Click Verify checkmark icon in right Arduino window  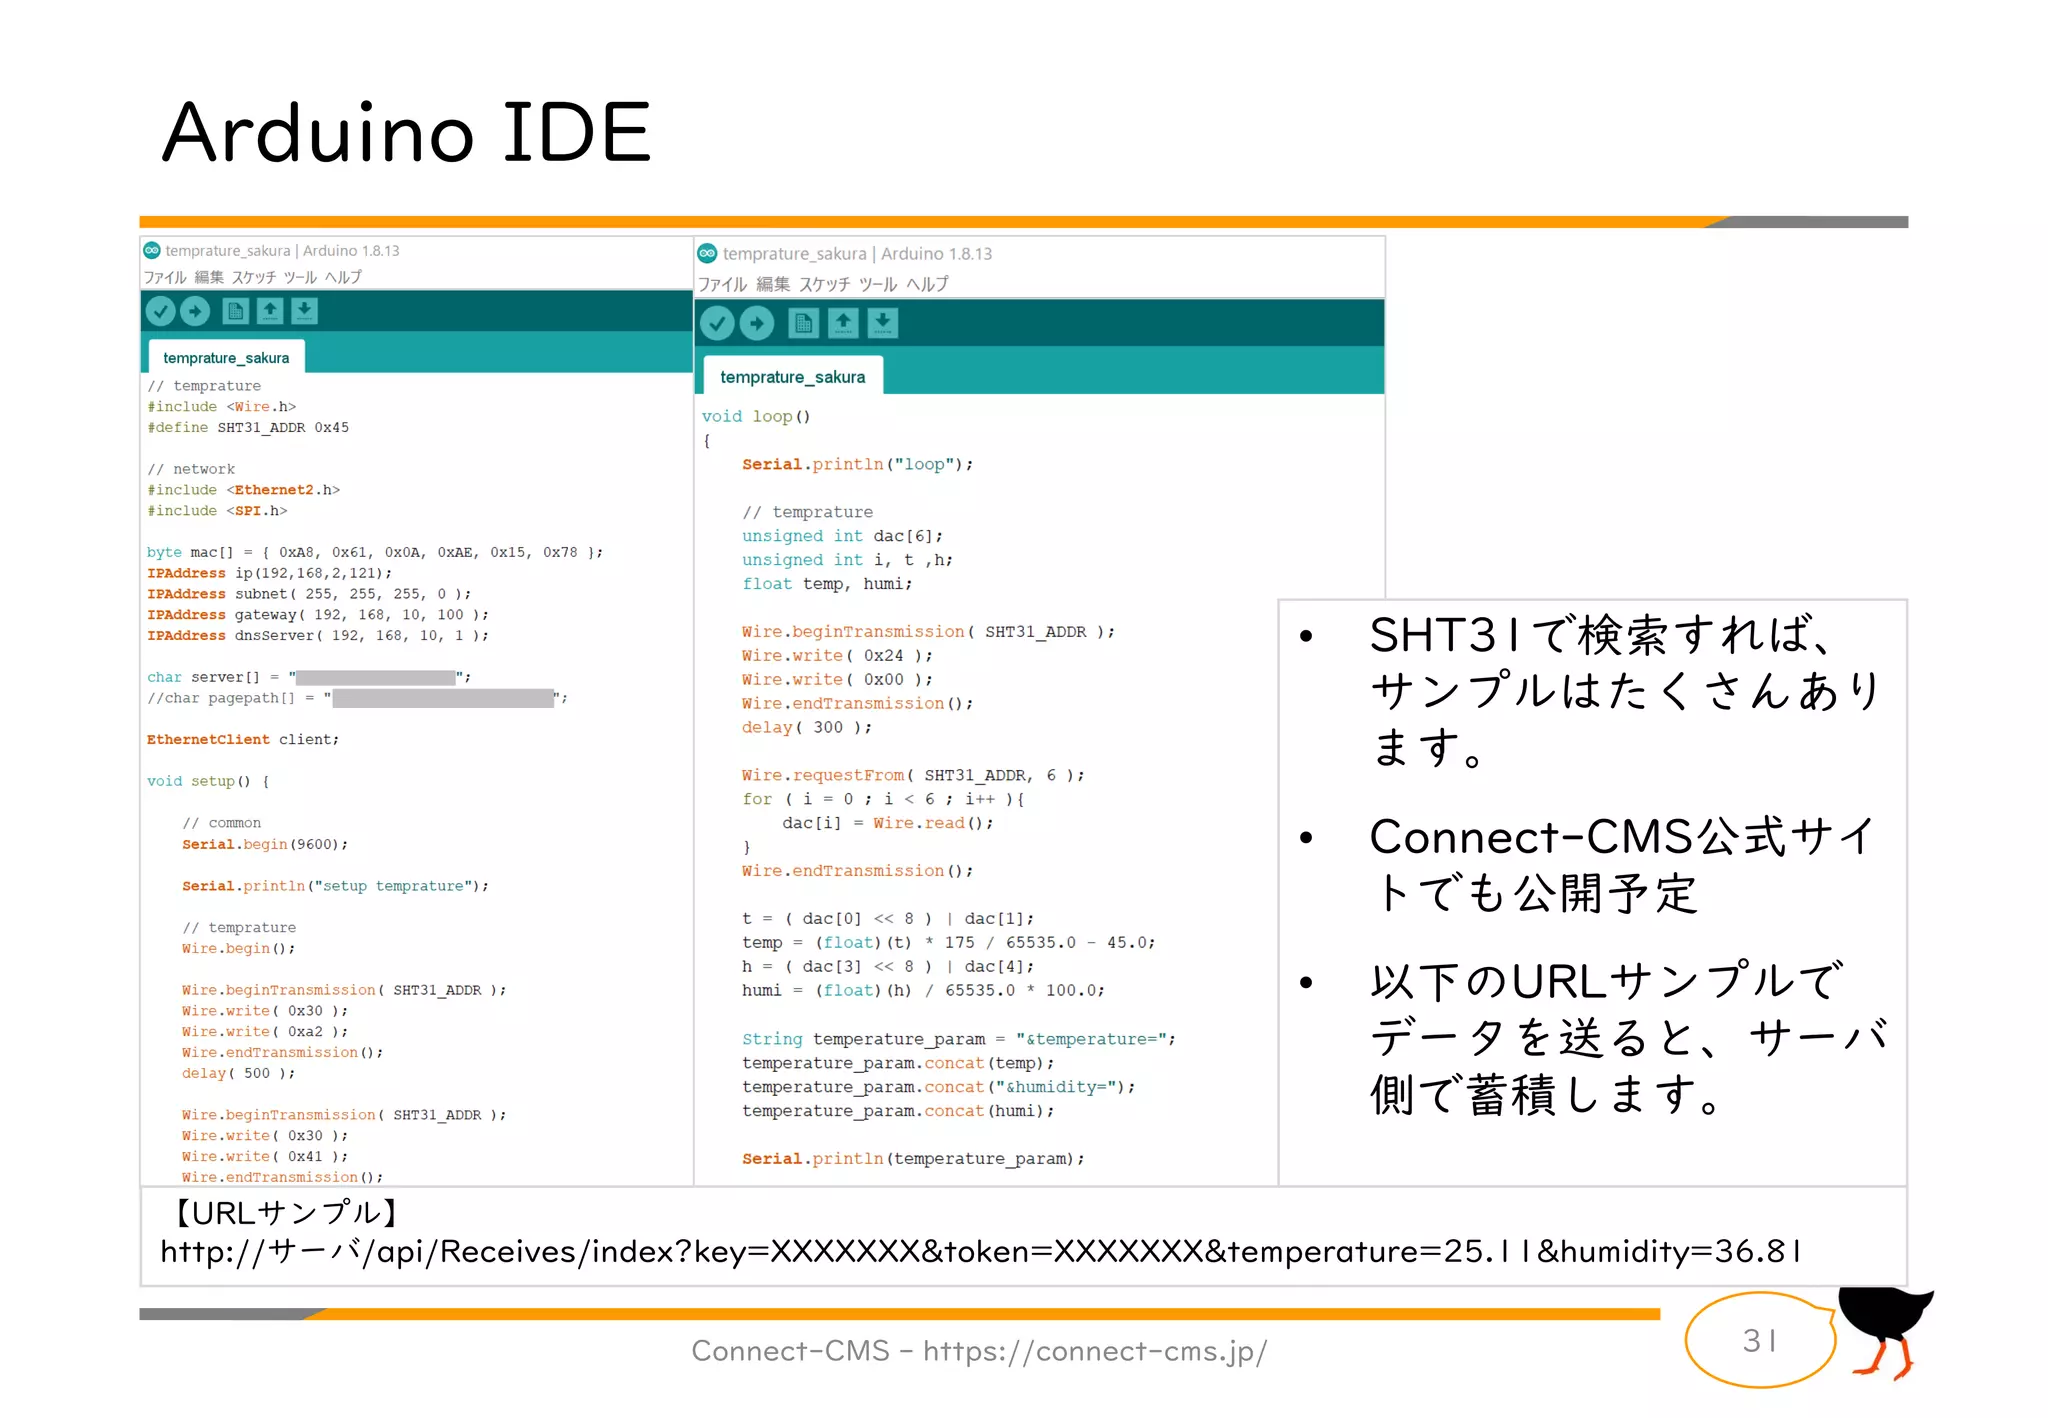pos(717,323)
